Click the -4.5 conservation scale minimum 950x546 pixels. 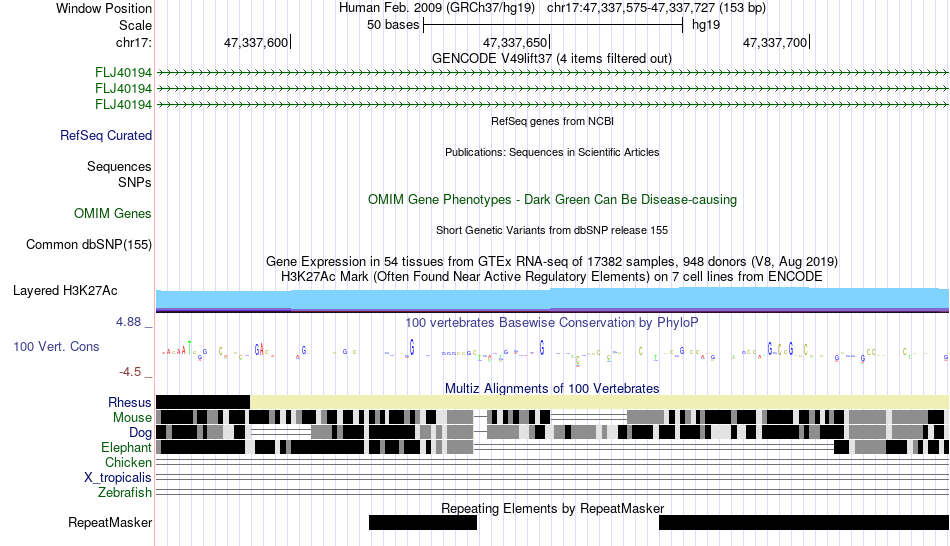pyautogui.click(x=130, y=371)
